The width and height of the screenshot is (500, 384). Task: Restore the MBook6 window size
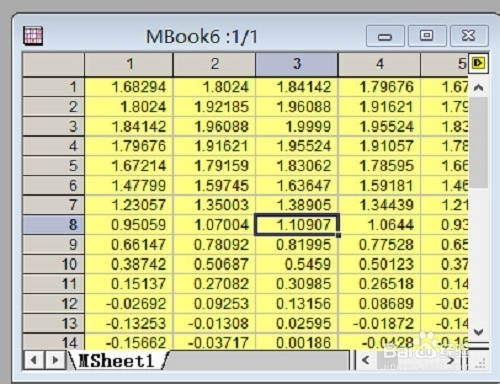click(427, 36)
